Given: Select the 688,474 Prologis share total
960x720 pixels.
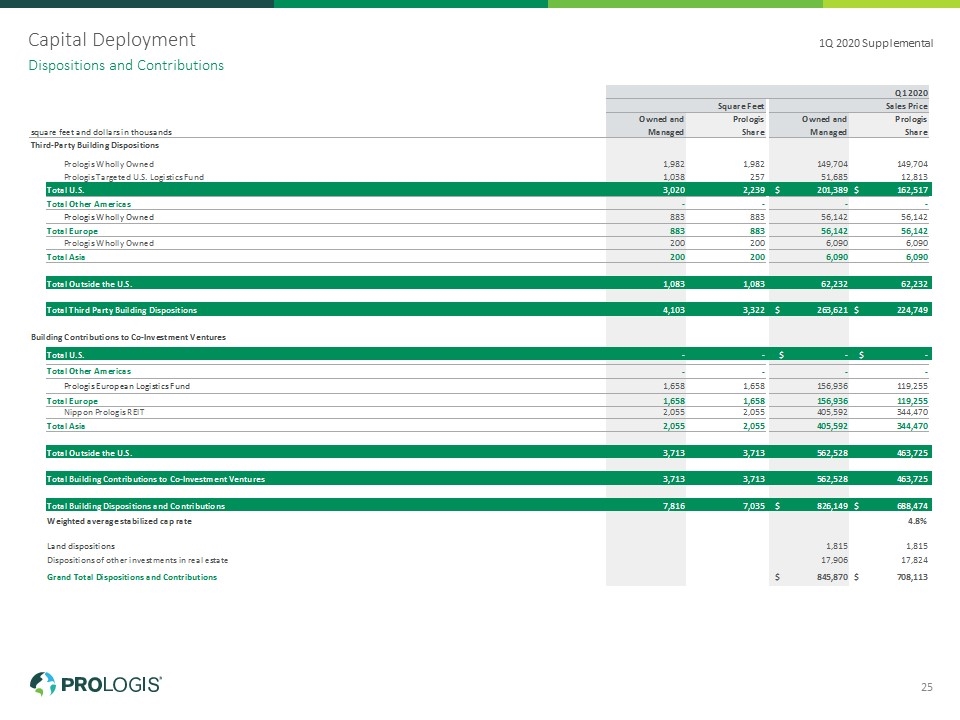Looking at the screenshot, I should [x=912, y=506].
